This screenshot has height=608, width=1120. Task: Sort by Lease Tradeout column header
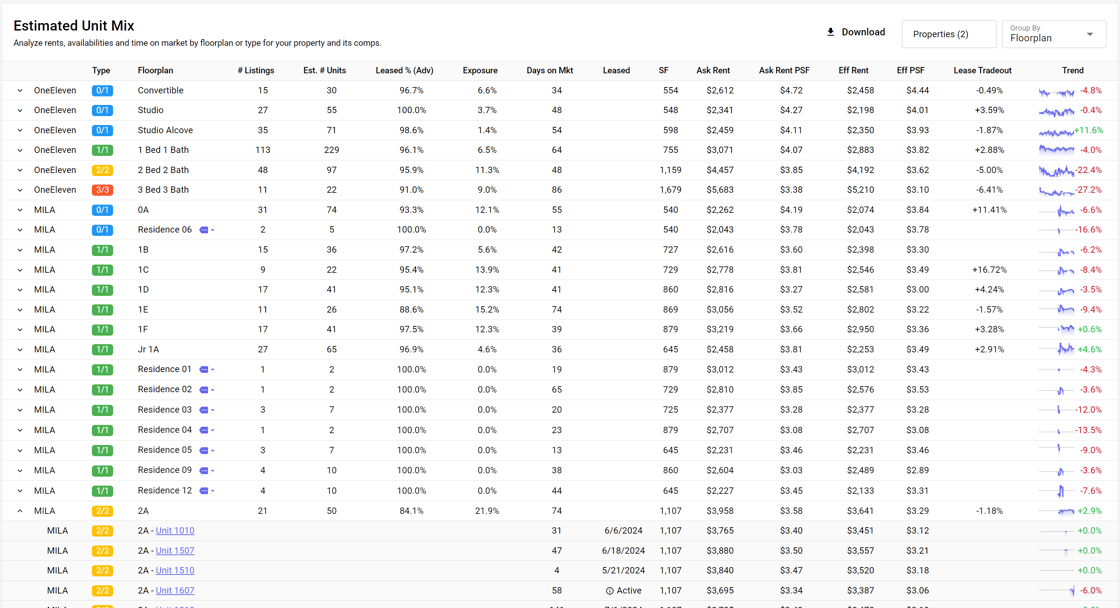(982, 70)
